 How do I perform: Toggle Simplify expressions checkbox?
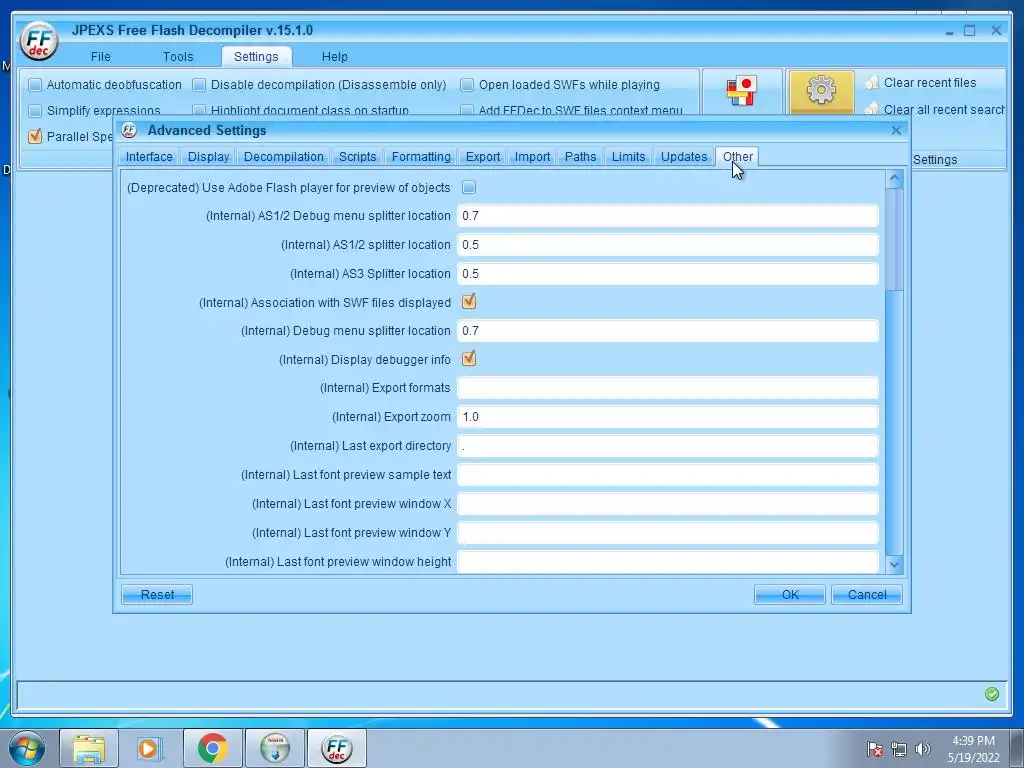coord(35,110)
